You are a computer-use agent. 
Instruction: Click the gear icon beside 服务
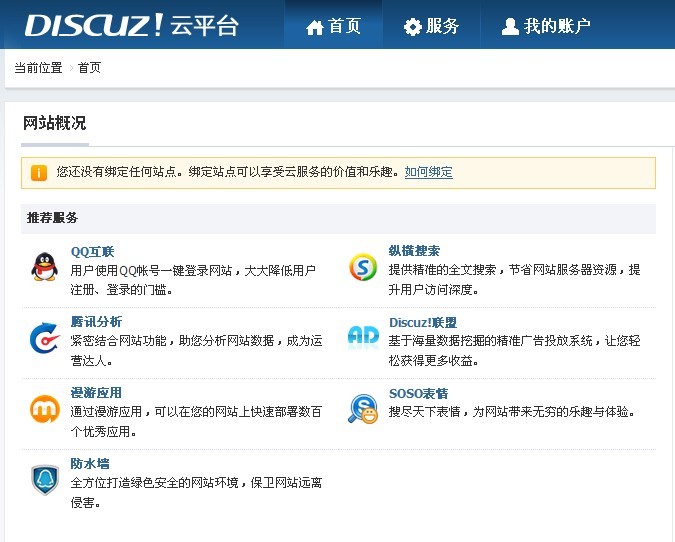click(413, 27)
